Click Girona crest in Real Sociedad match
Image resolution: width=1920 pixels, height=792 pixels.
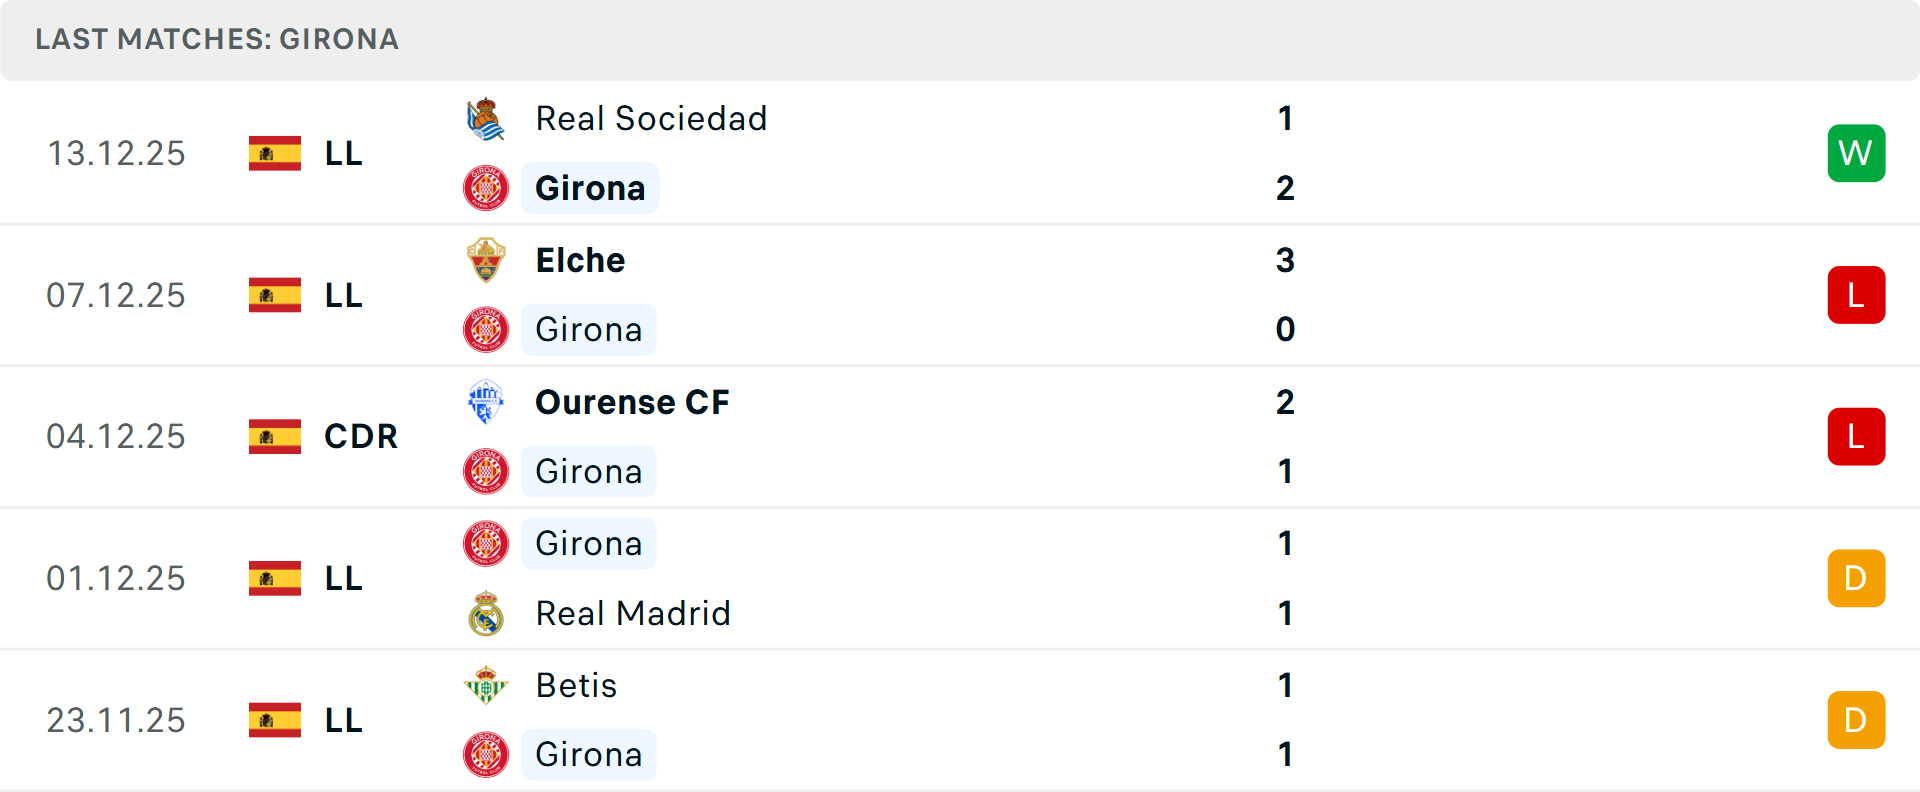486,188
